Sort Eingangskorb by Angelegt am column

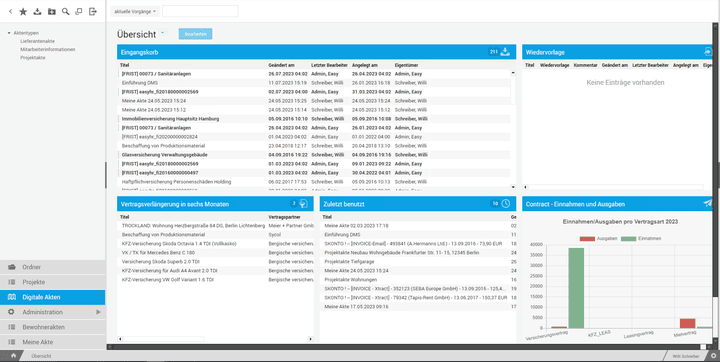pos(365,65)
